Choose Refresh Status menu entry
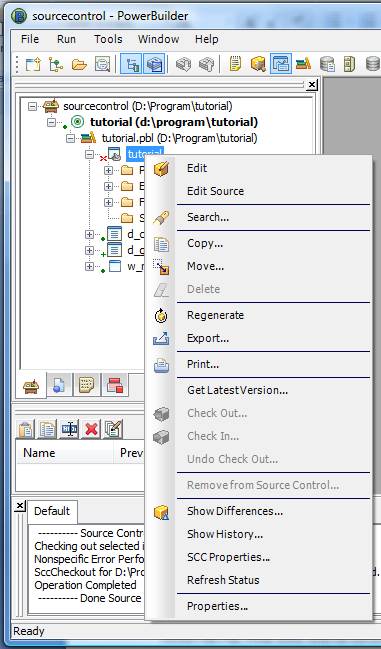The height and width of the screenshot is (649, 381). [x=259, y=580]
